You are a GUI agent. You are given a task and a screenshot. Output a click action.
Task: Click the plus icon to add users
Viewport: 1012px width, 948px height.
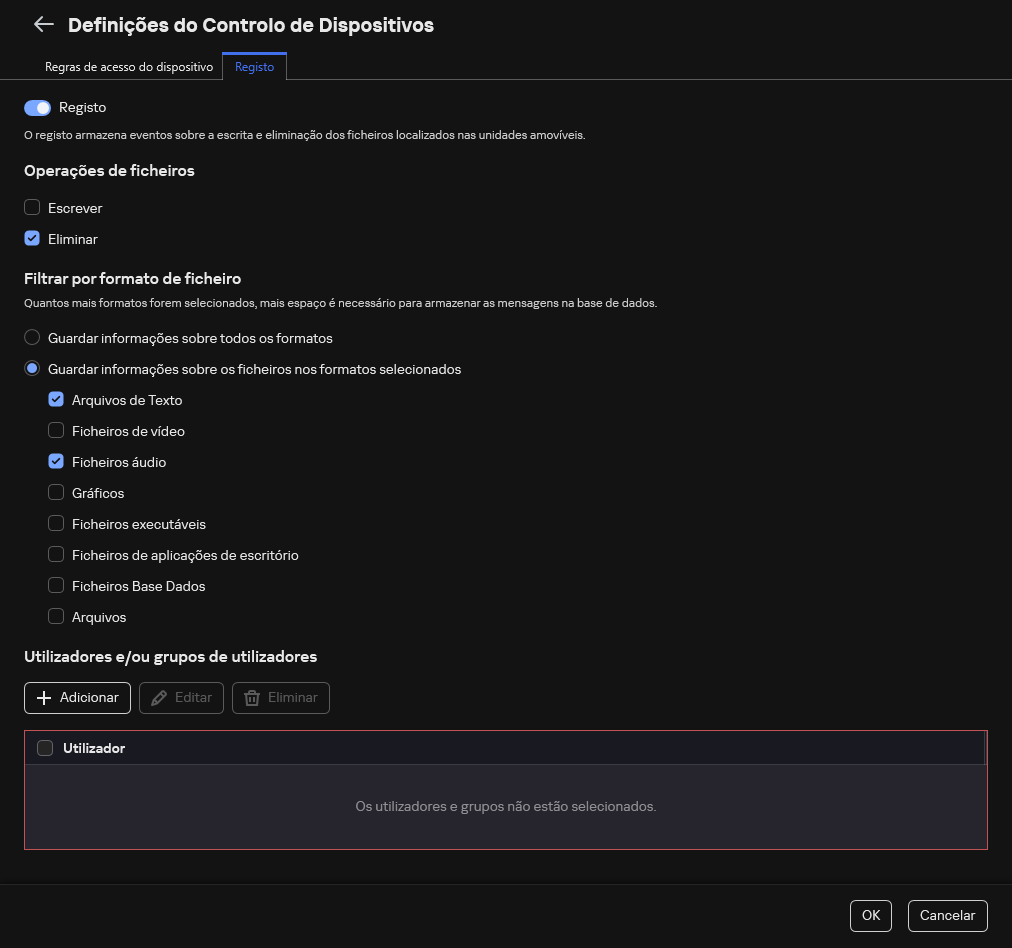tap(45, 697)
